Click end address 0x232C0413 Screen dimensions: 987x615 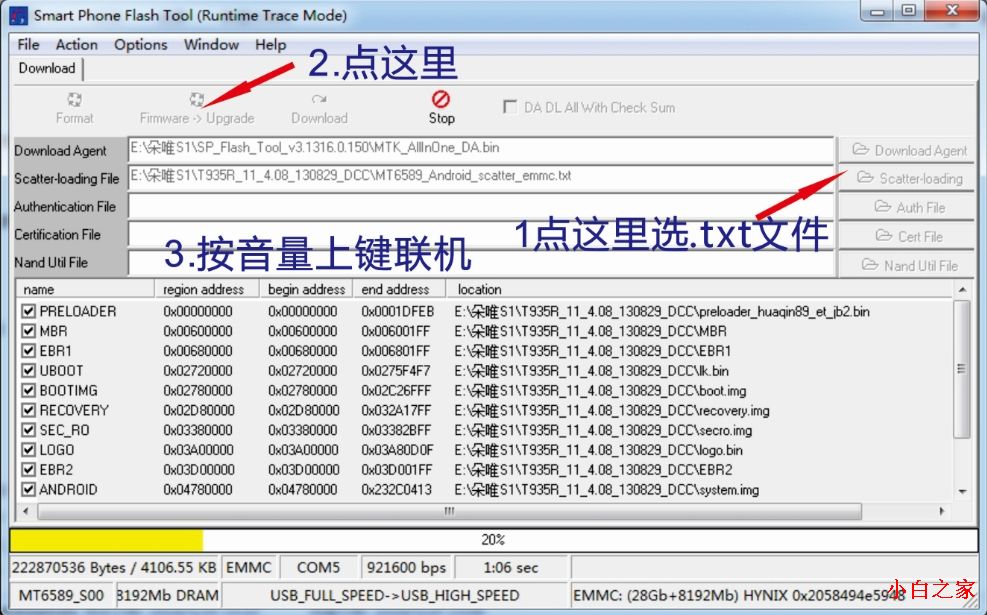tap(397, 490)
